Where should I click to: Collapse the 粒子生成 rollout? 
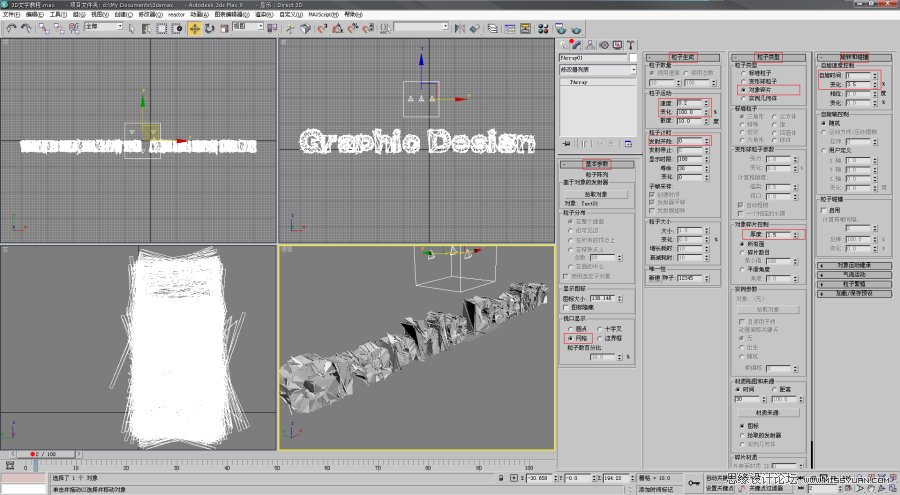(682, 57)
